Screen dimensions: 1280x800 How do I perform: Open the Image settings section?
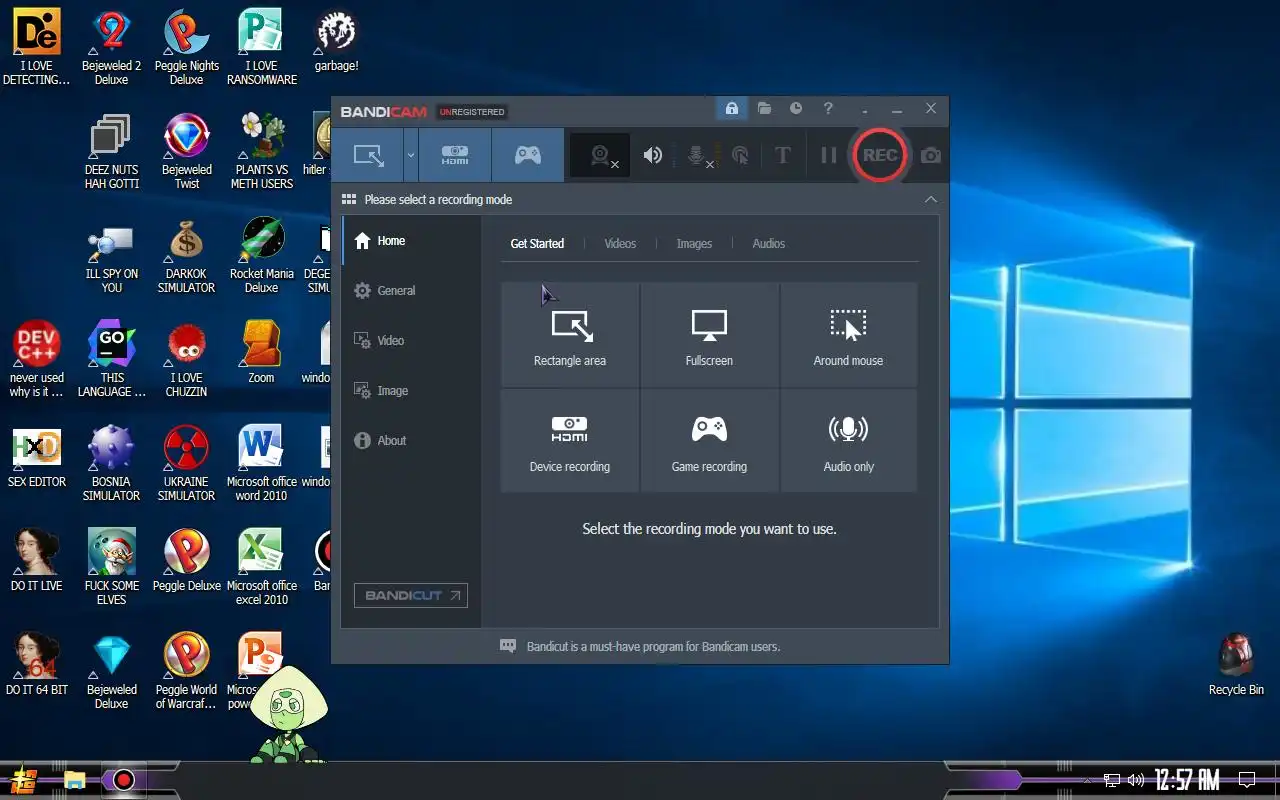click(x=412, y=390)
